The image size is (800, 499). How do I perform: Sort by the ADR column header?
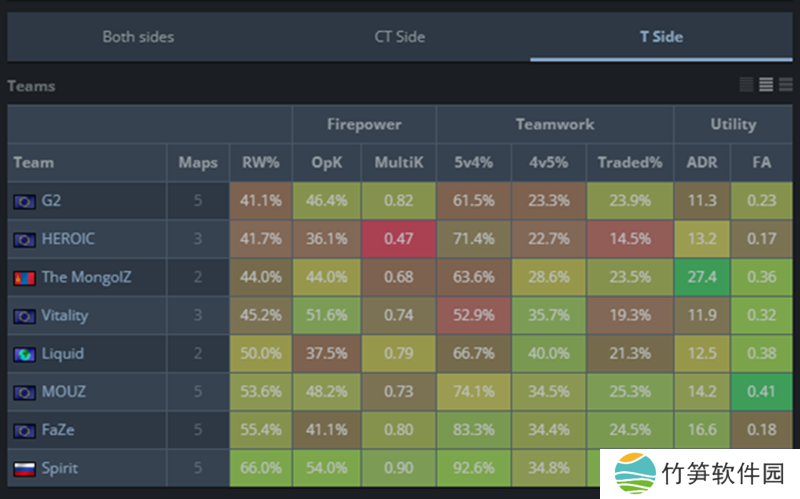click(699, 162)
